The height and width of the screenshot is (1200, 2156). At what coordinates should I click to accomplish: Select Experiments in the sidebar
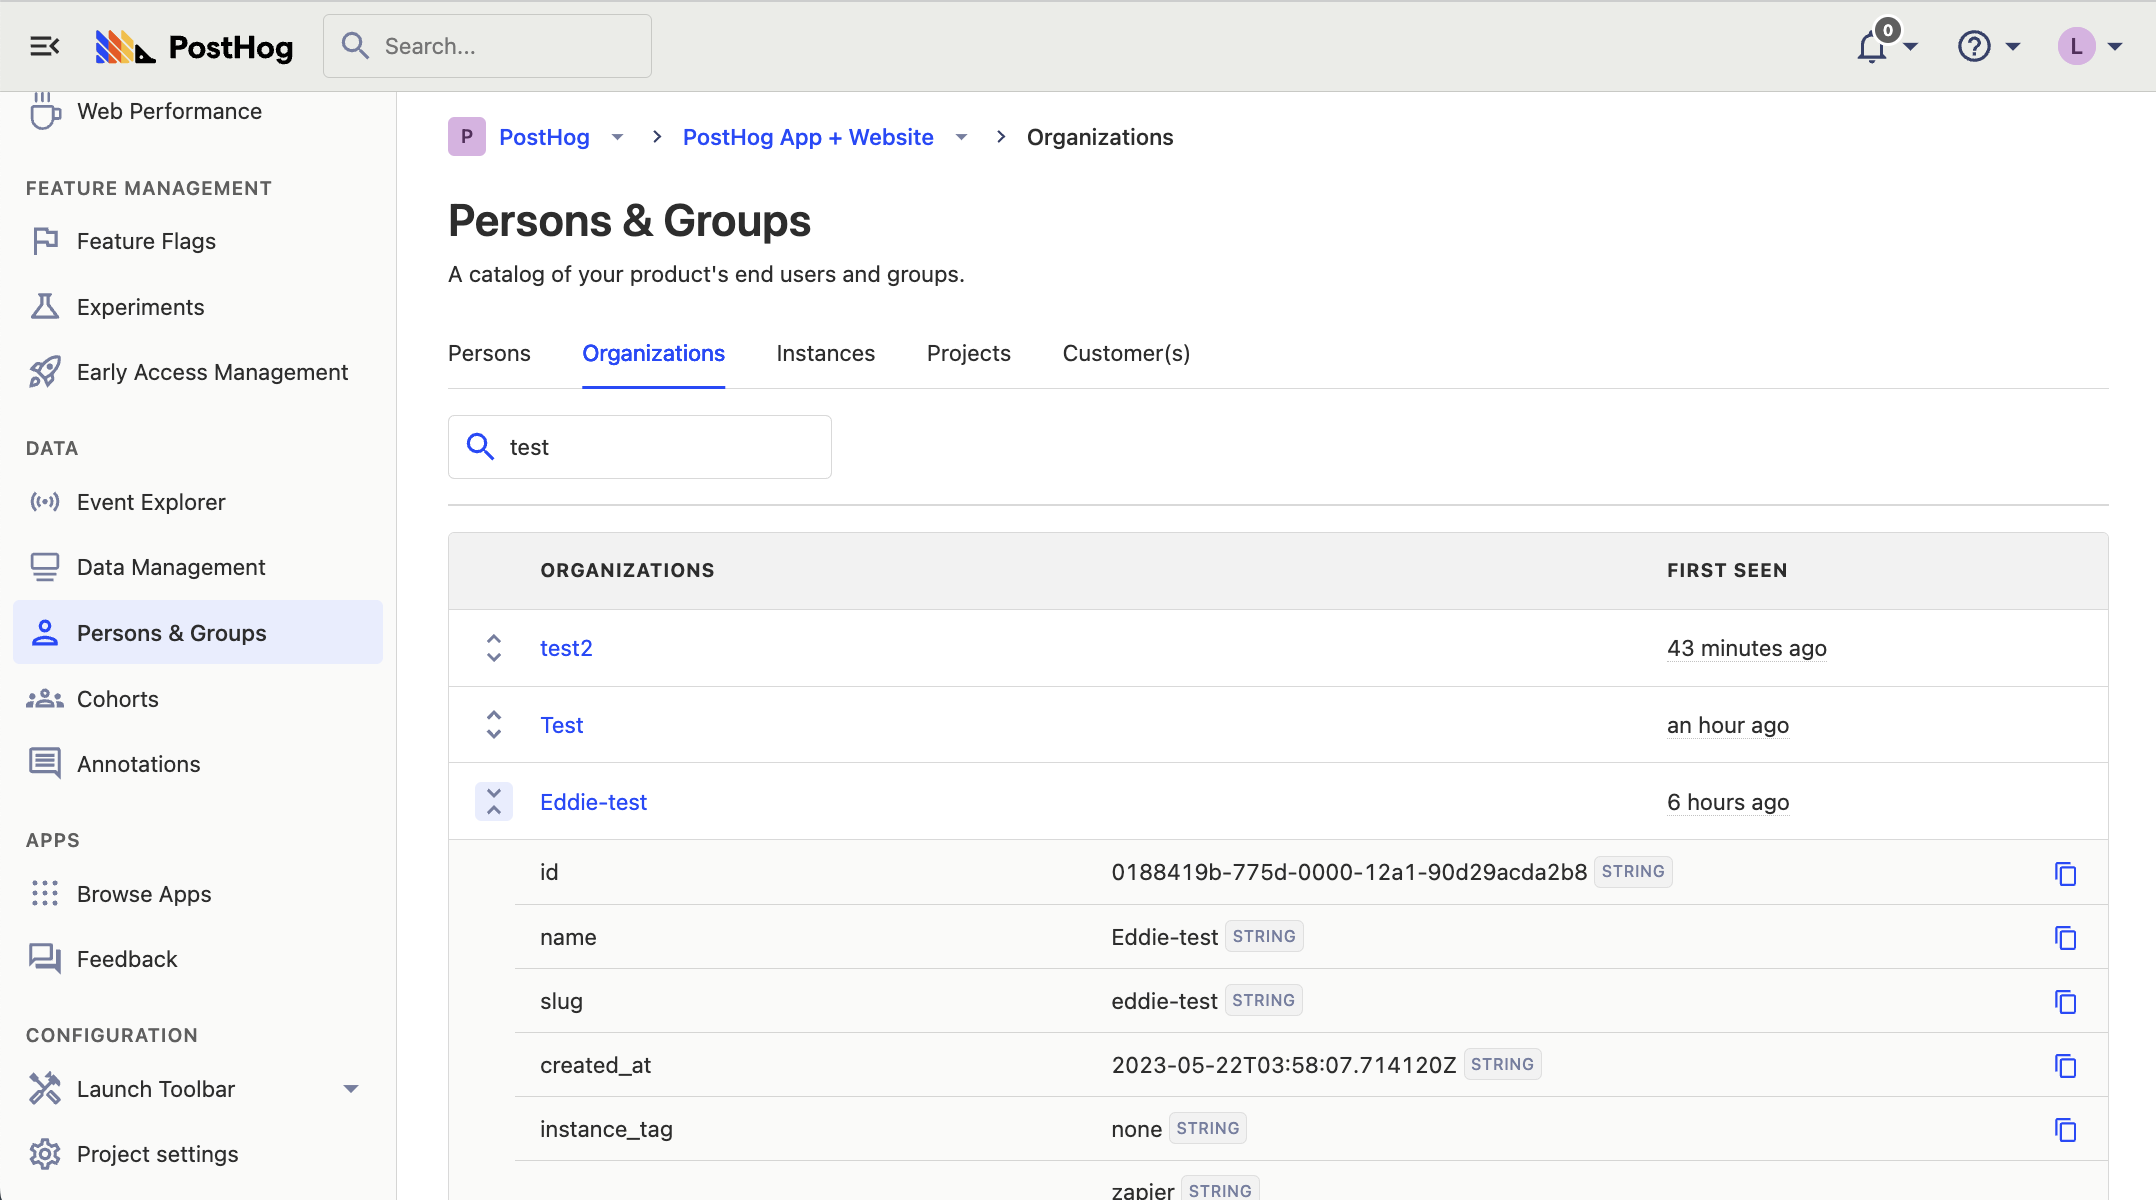(140, 306)
